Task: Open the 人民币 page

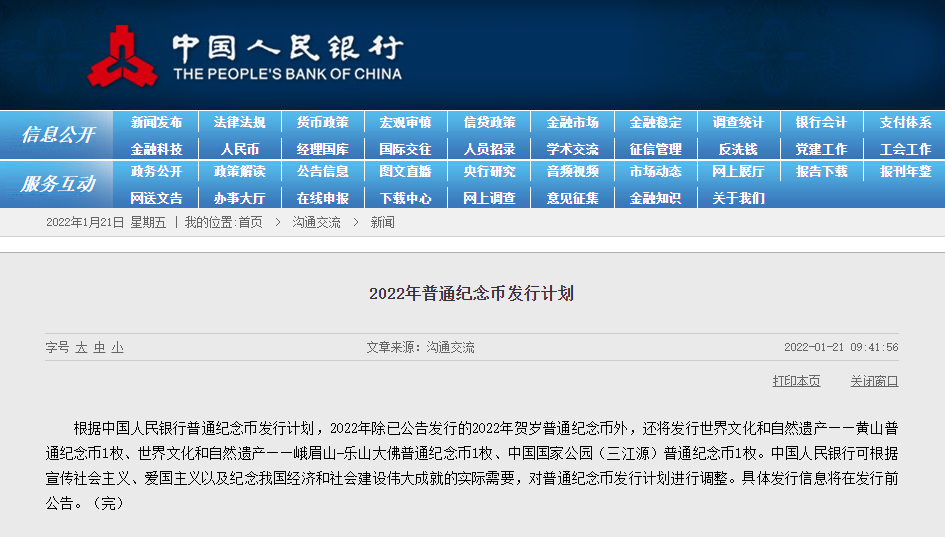Action: [x=239, y=149]
